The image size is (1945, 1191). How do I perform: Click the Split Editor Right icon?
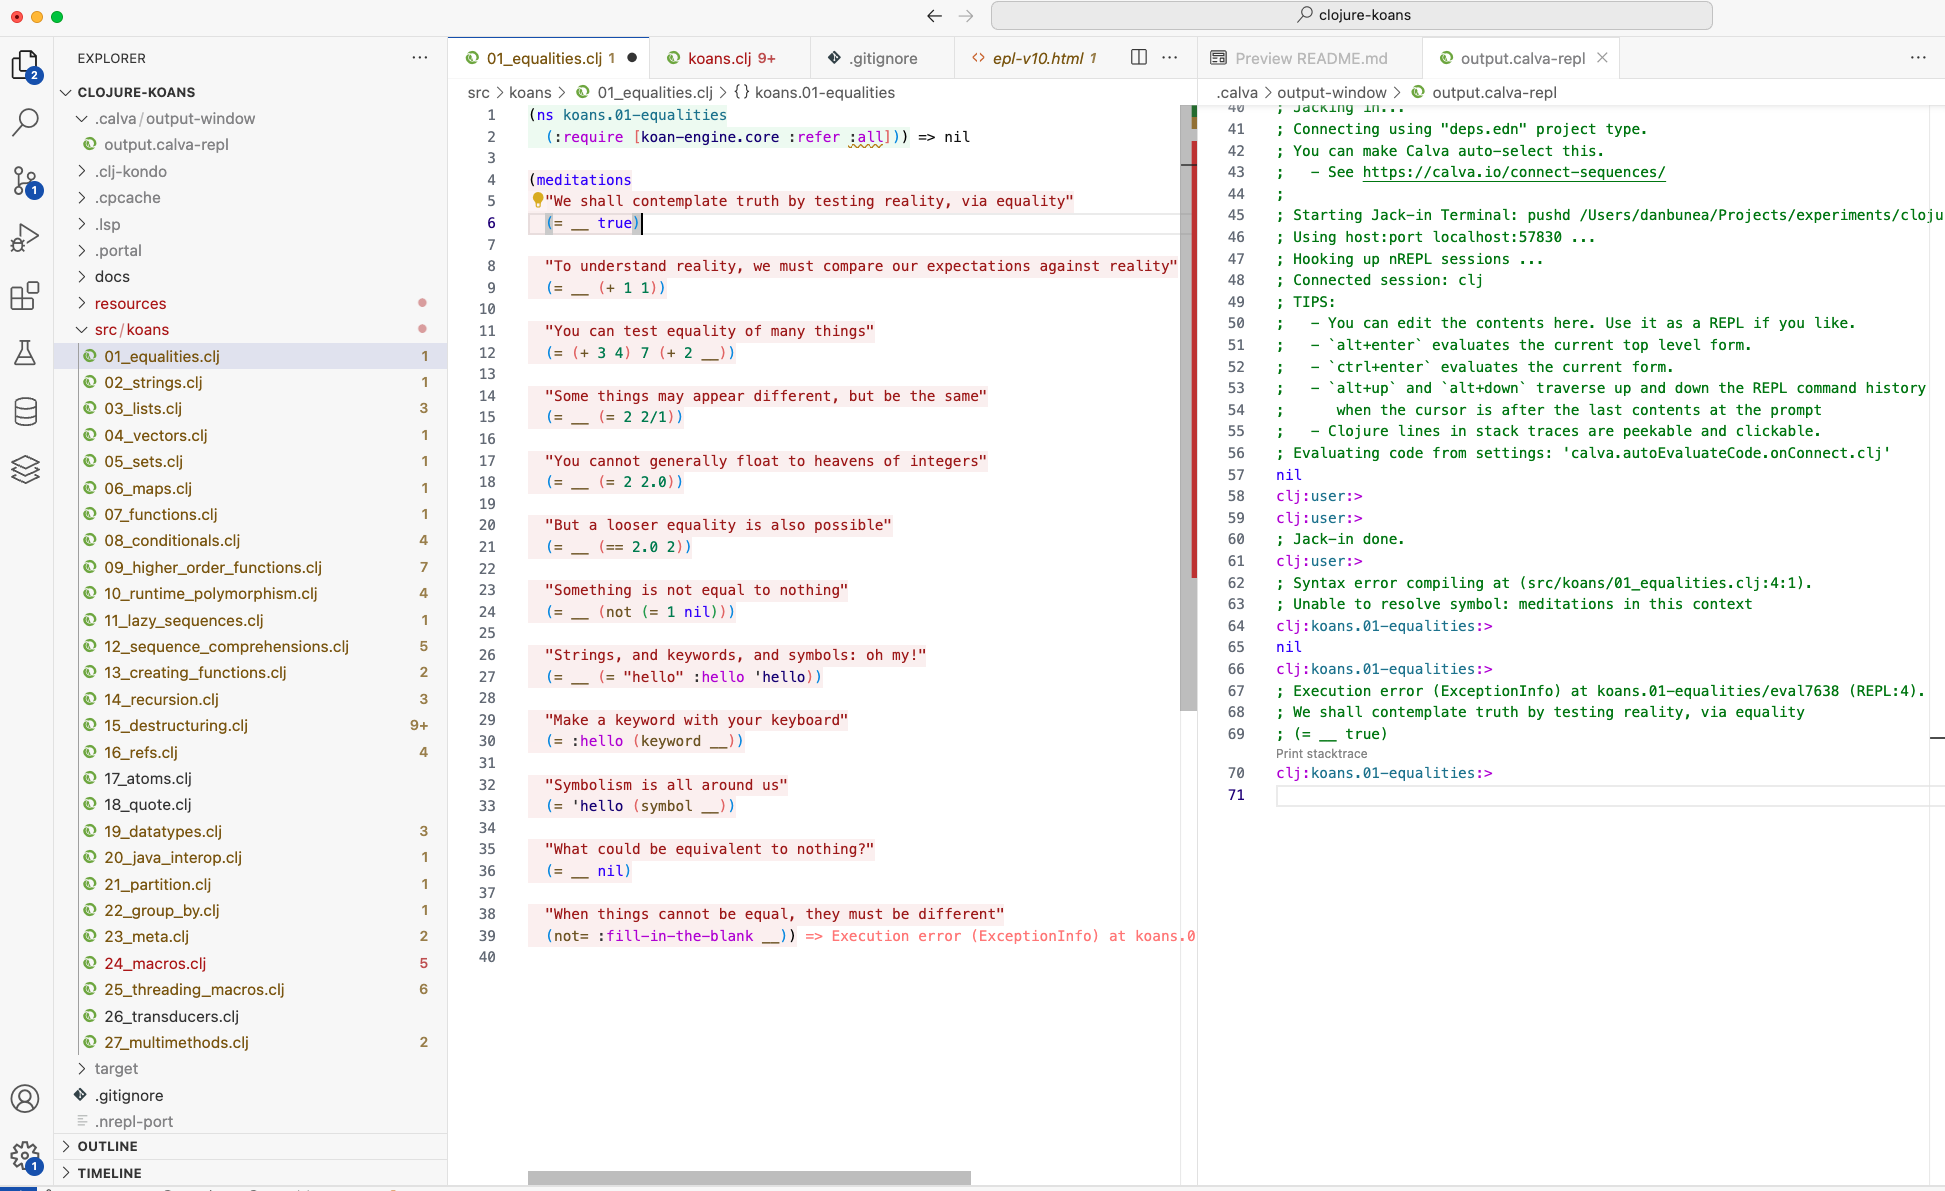tap(1138, 58)
